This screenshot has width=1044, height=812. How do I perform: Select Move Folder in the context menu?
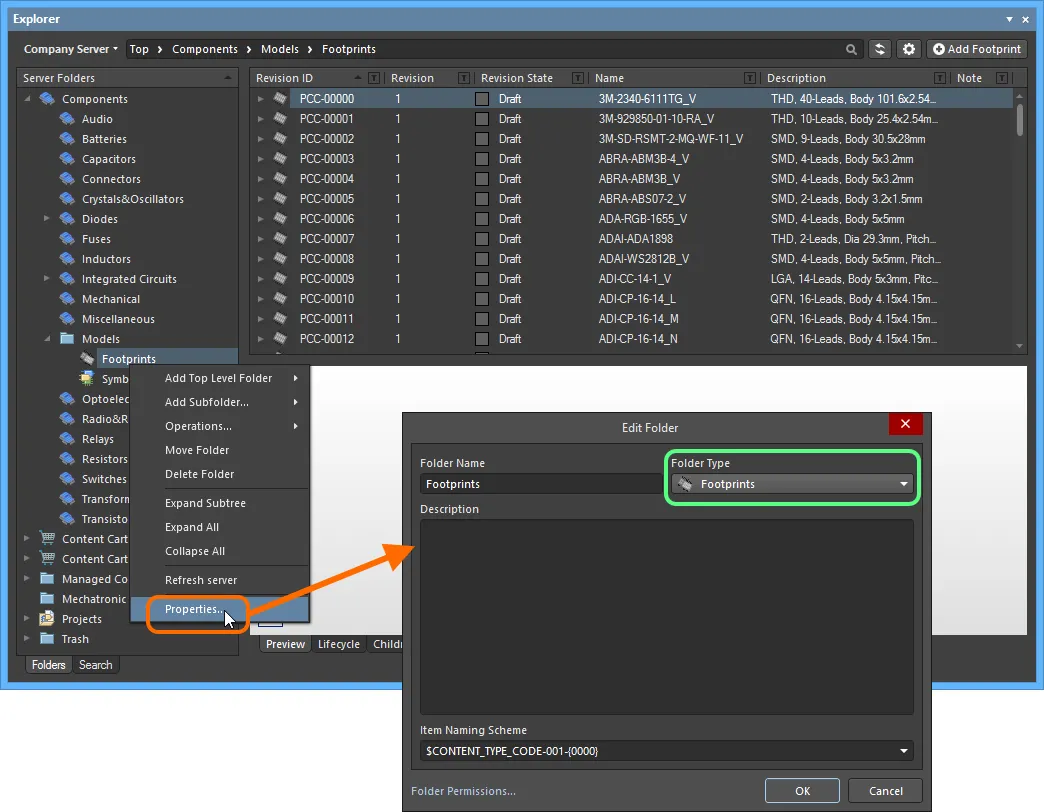pos(220,450)
